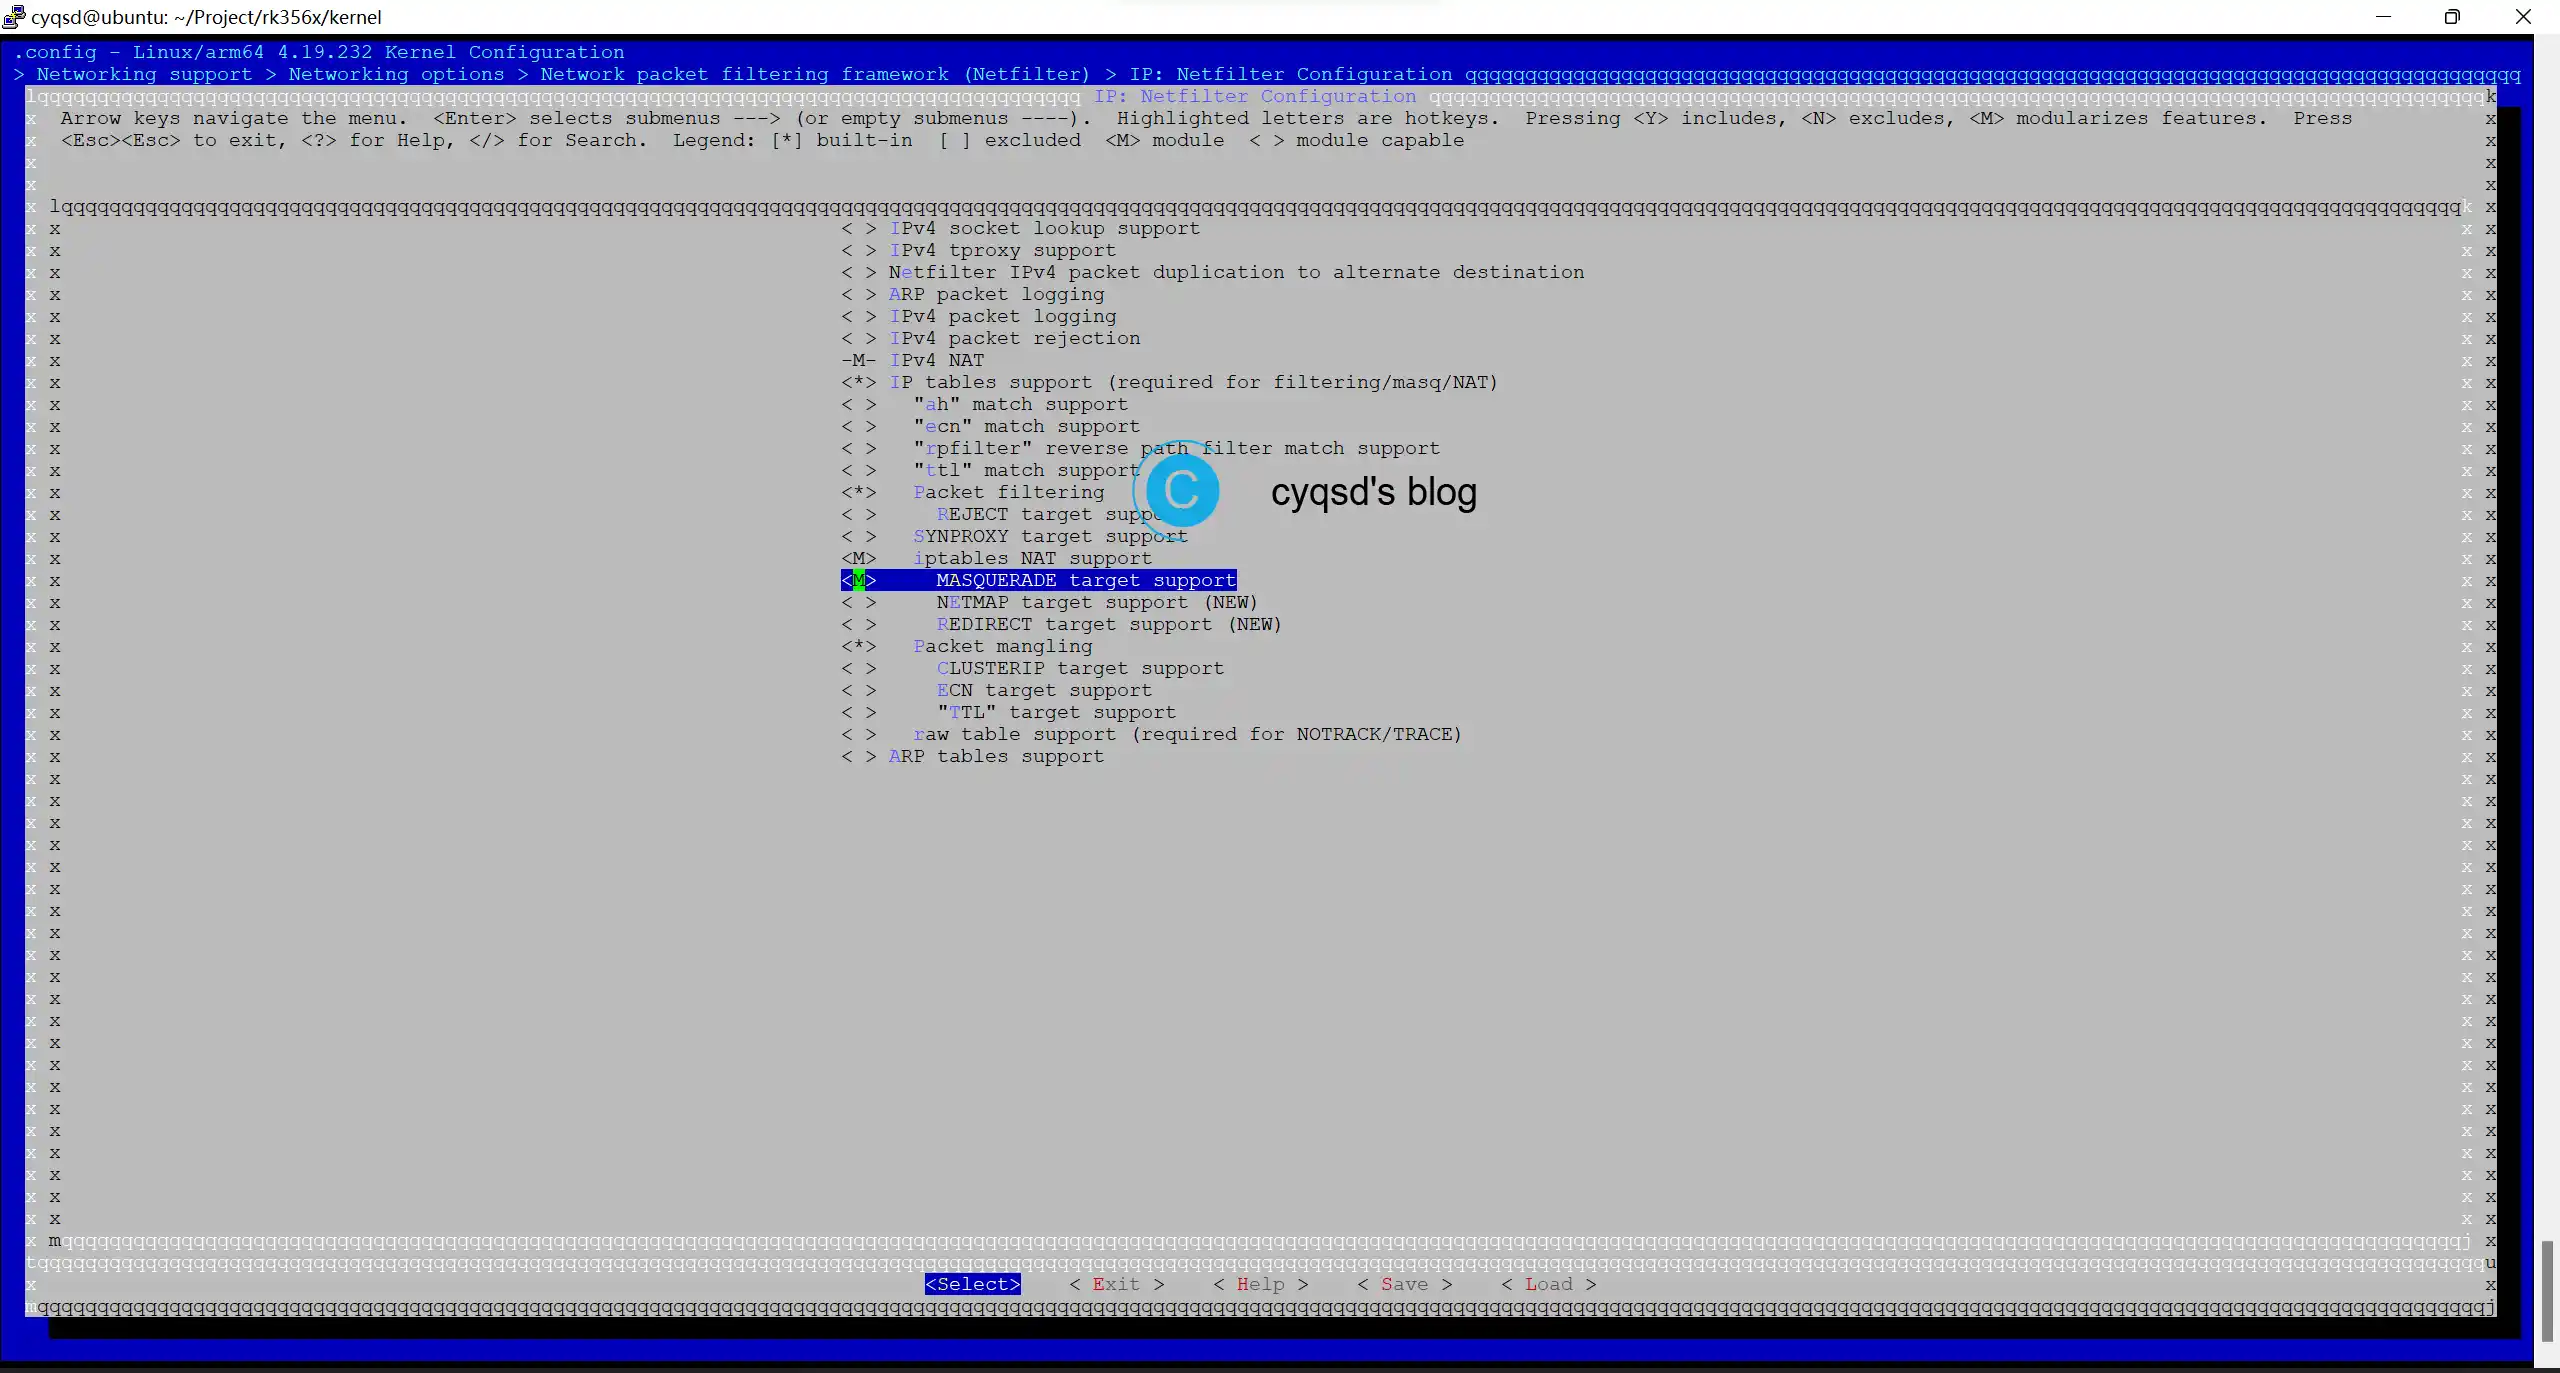This screenshot has height=1373, width=2560.
Task: Select Packet mangling entry
Action: click(x=966, y=646)
